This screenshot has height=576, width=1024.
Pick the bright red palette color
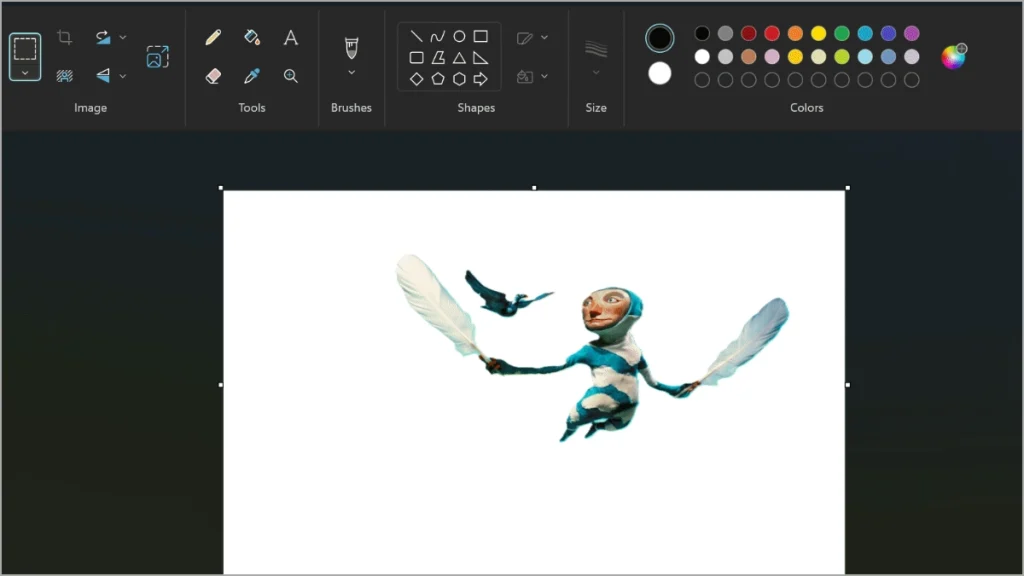click(772, 33)
